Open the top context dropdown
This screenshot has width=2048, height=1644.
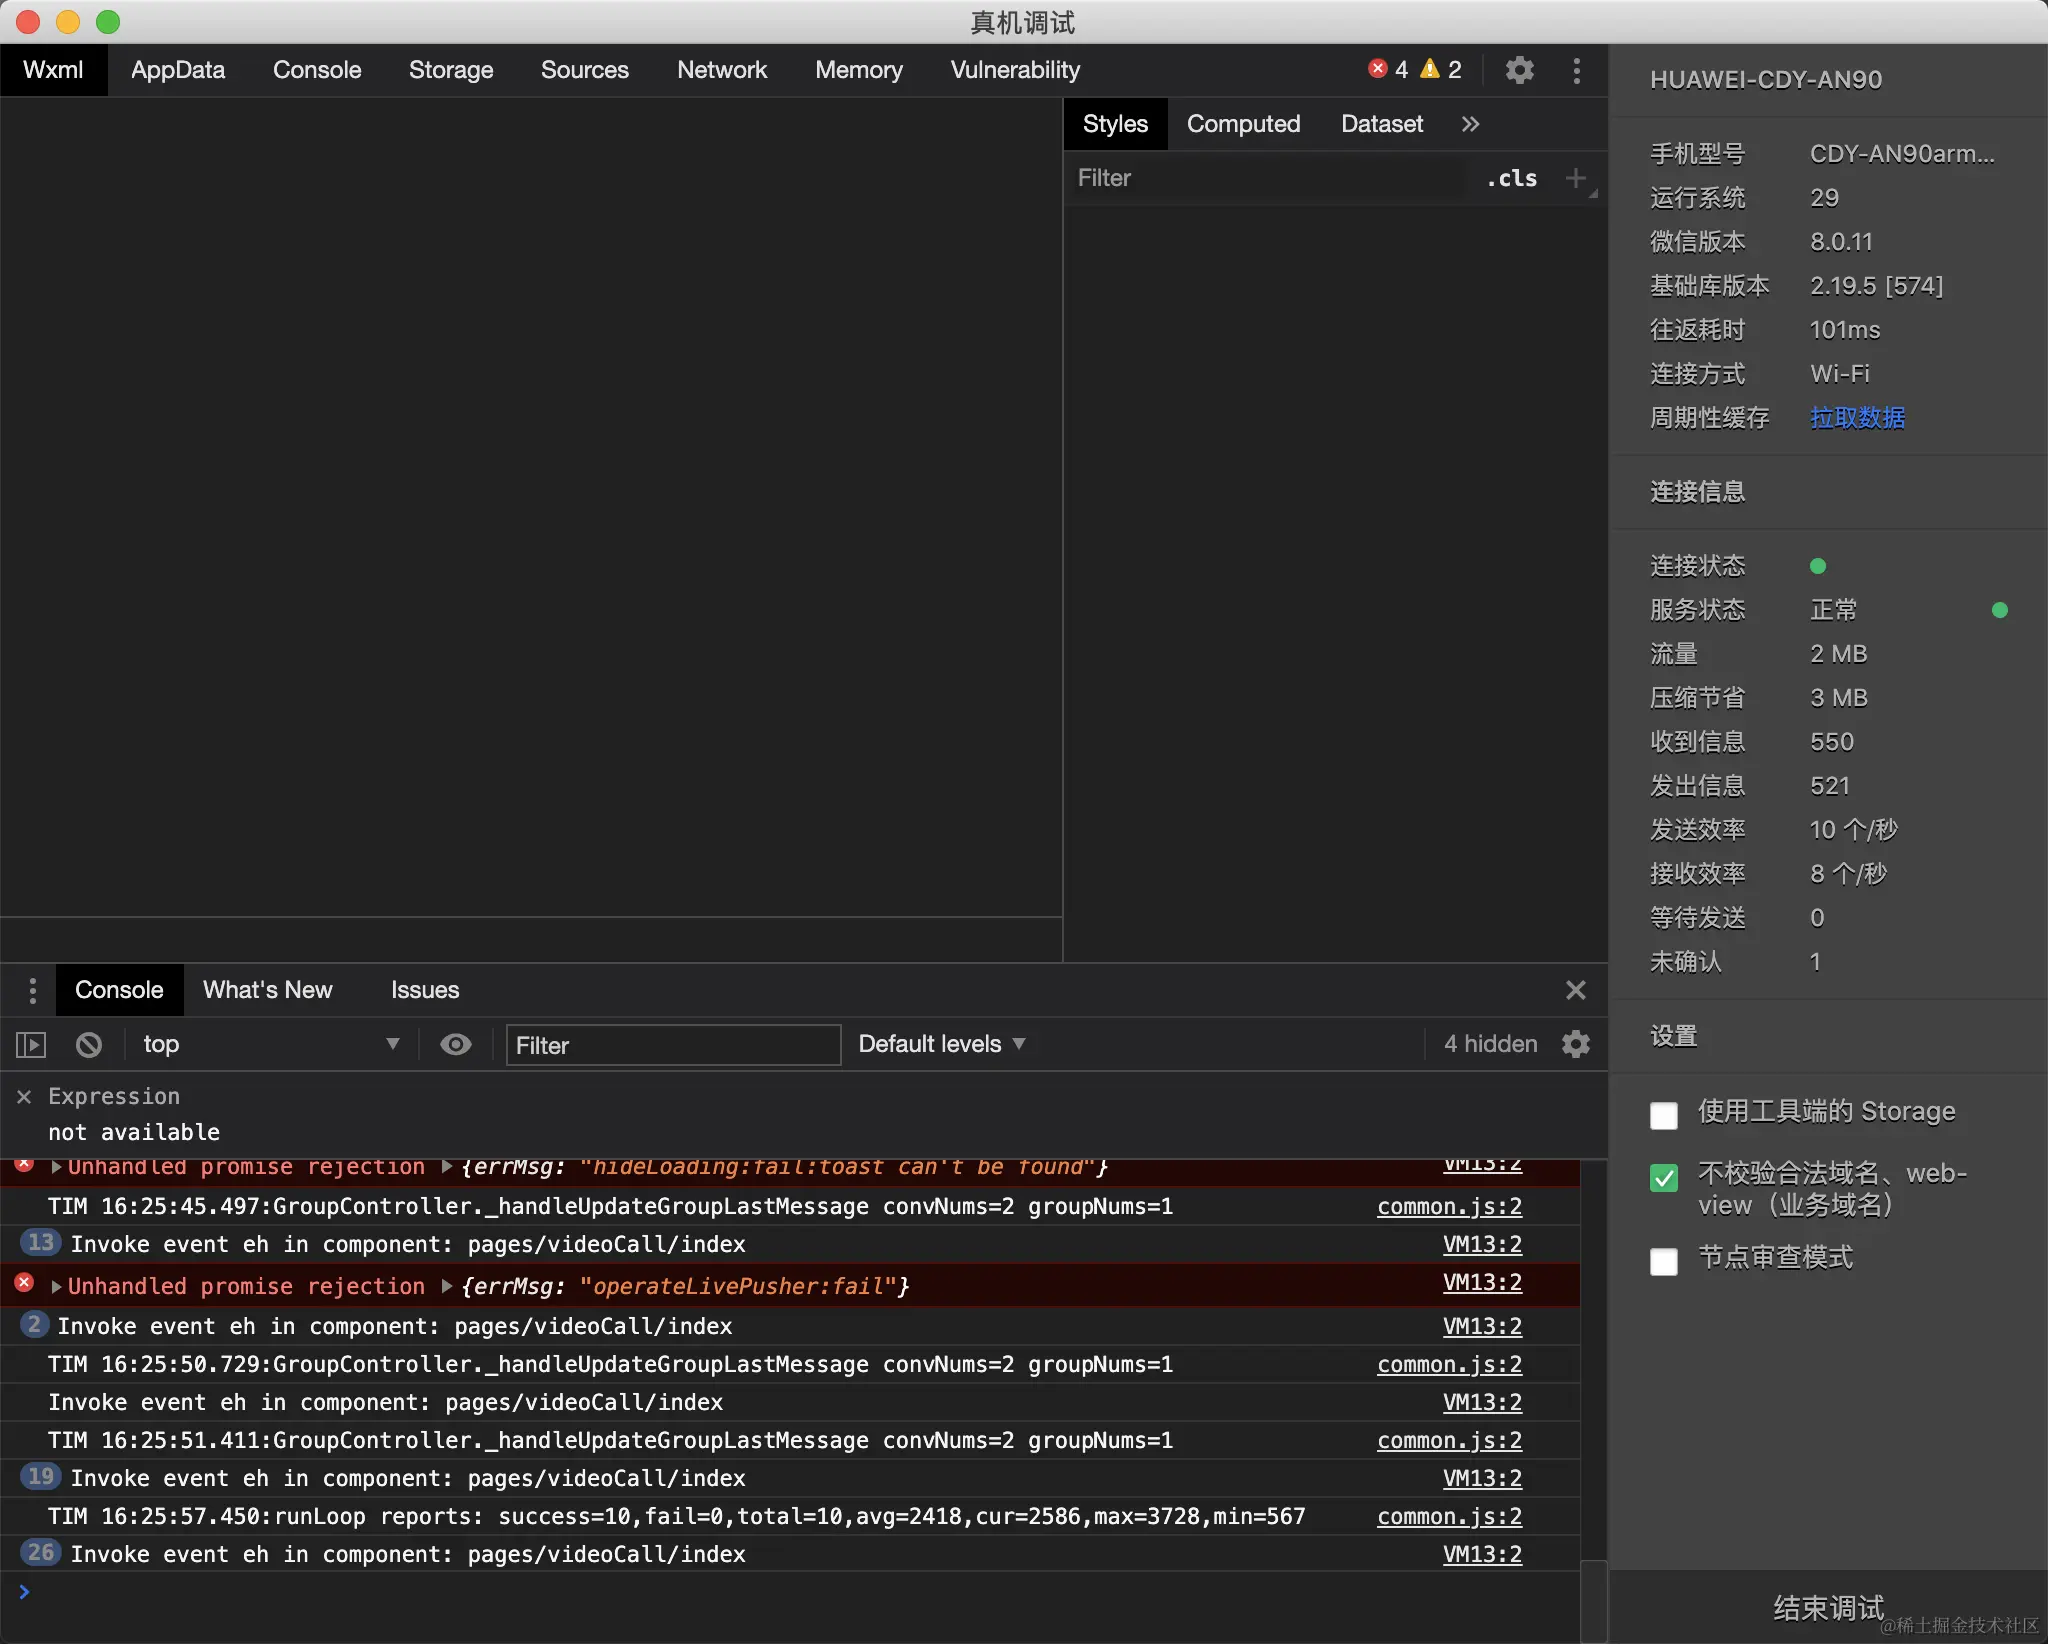point(270,1045)
